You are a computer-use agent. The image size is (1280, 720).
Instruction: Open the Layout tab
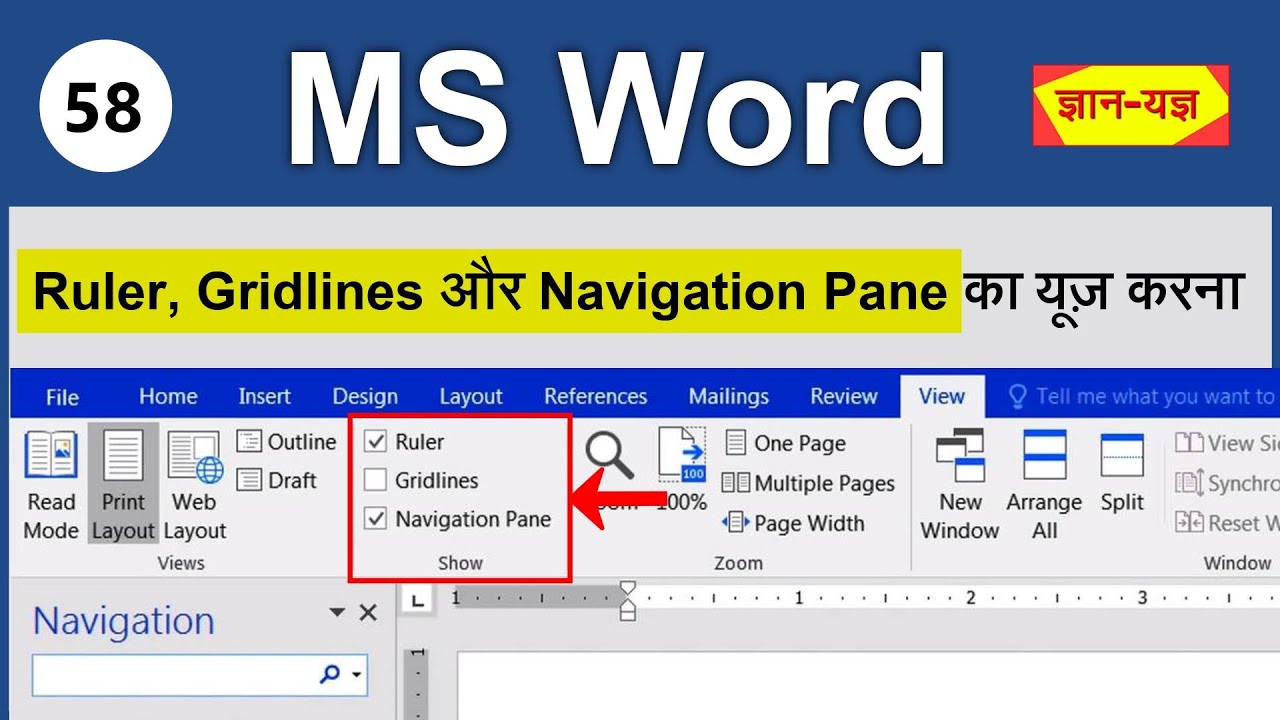pyautogui.click(x=471, y=397)
